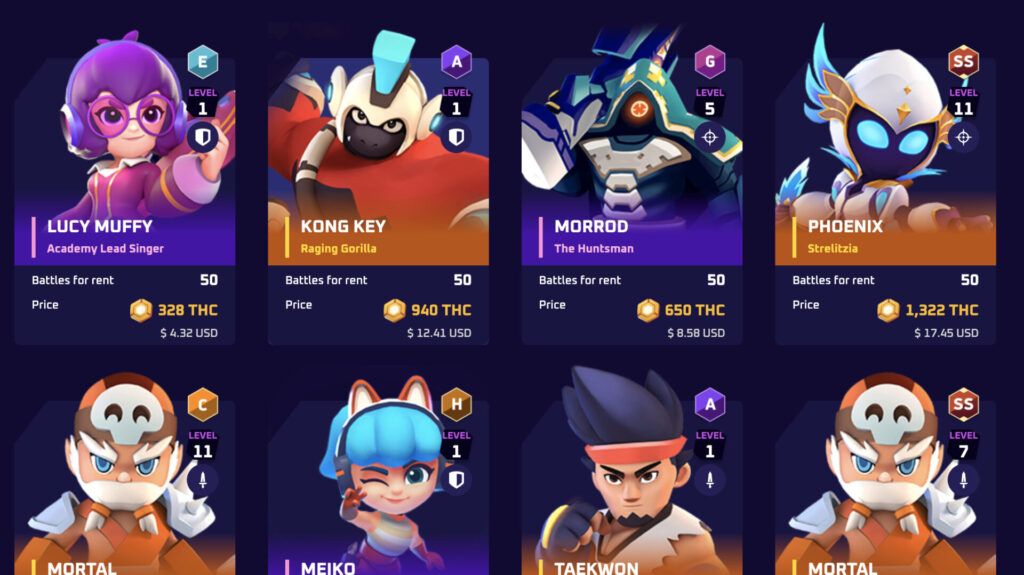Screen dimensions: 1024x575
Task: Click the E rarity badge on Lucy Muffy
Action: (x=202, y=62)
